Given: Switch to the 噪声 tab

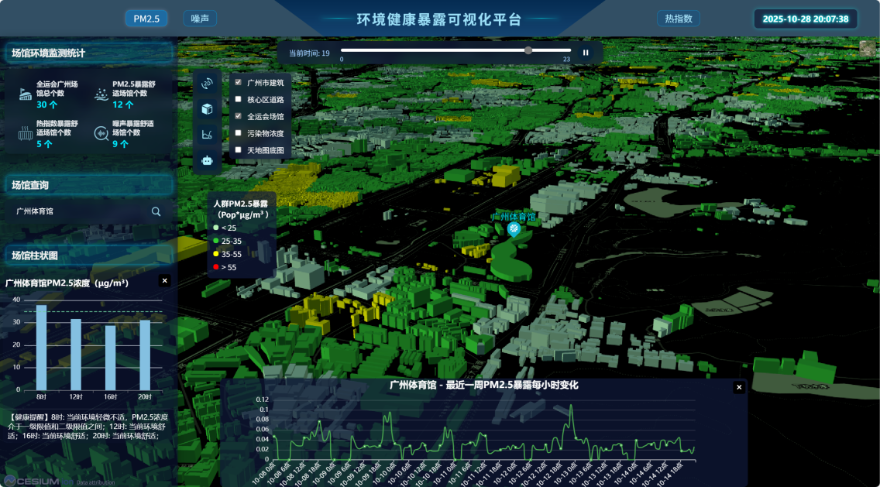Looking at the screenshot, I should tap(200, 18).
